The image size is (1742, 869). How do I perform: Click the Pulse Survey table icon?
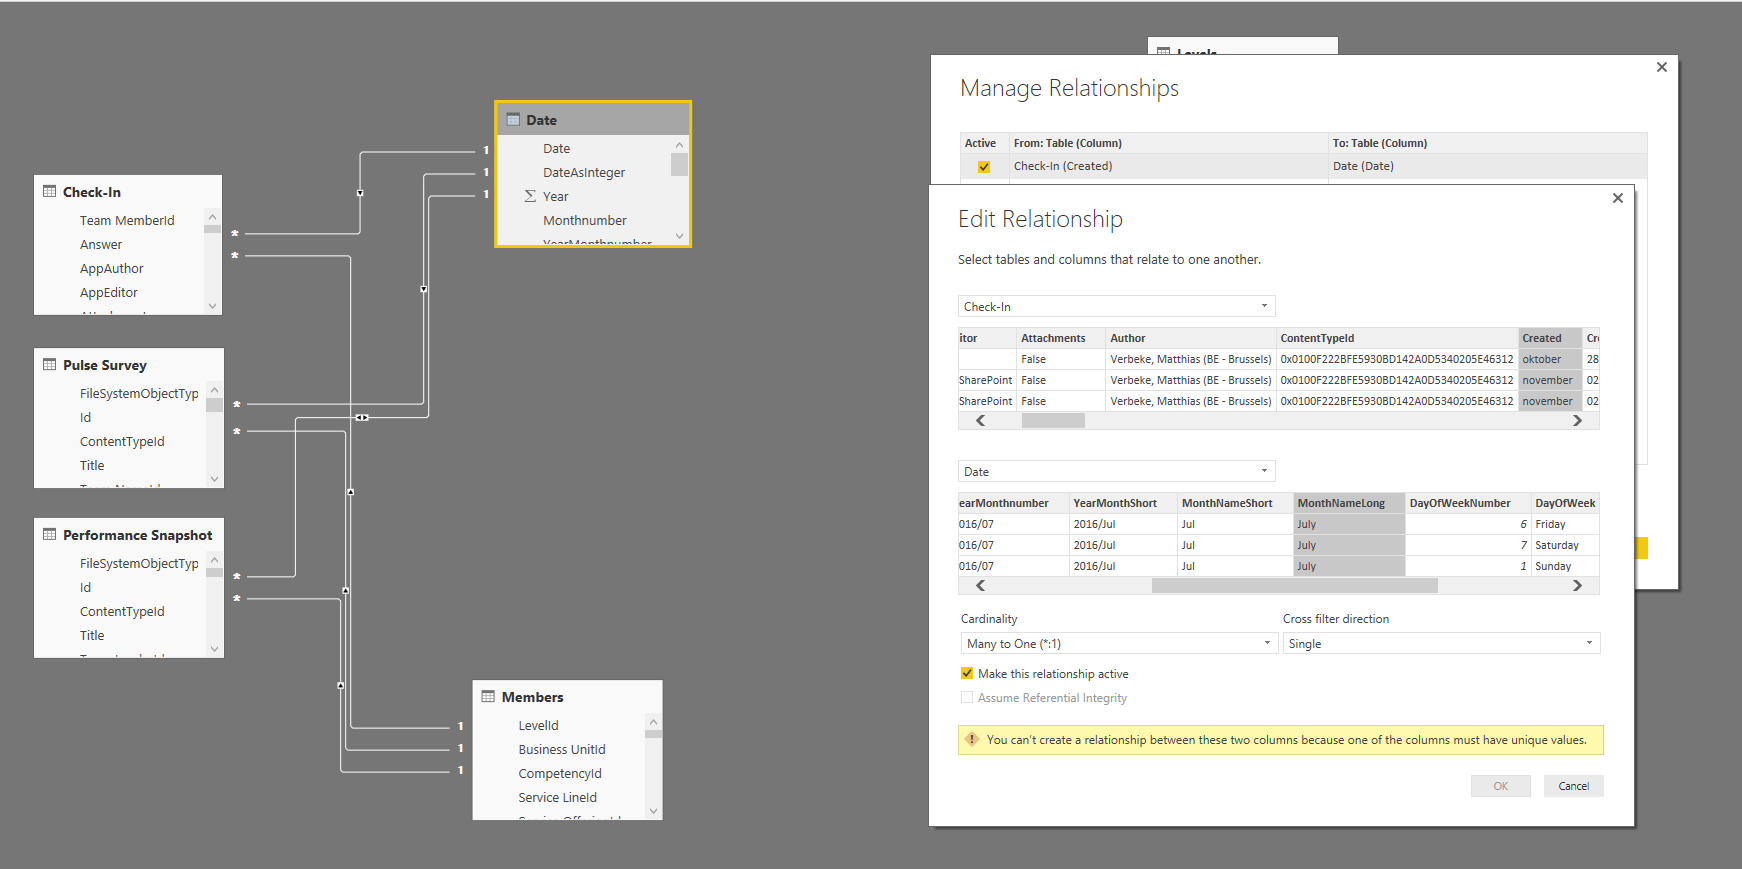tap(49, 365)
